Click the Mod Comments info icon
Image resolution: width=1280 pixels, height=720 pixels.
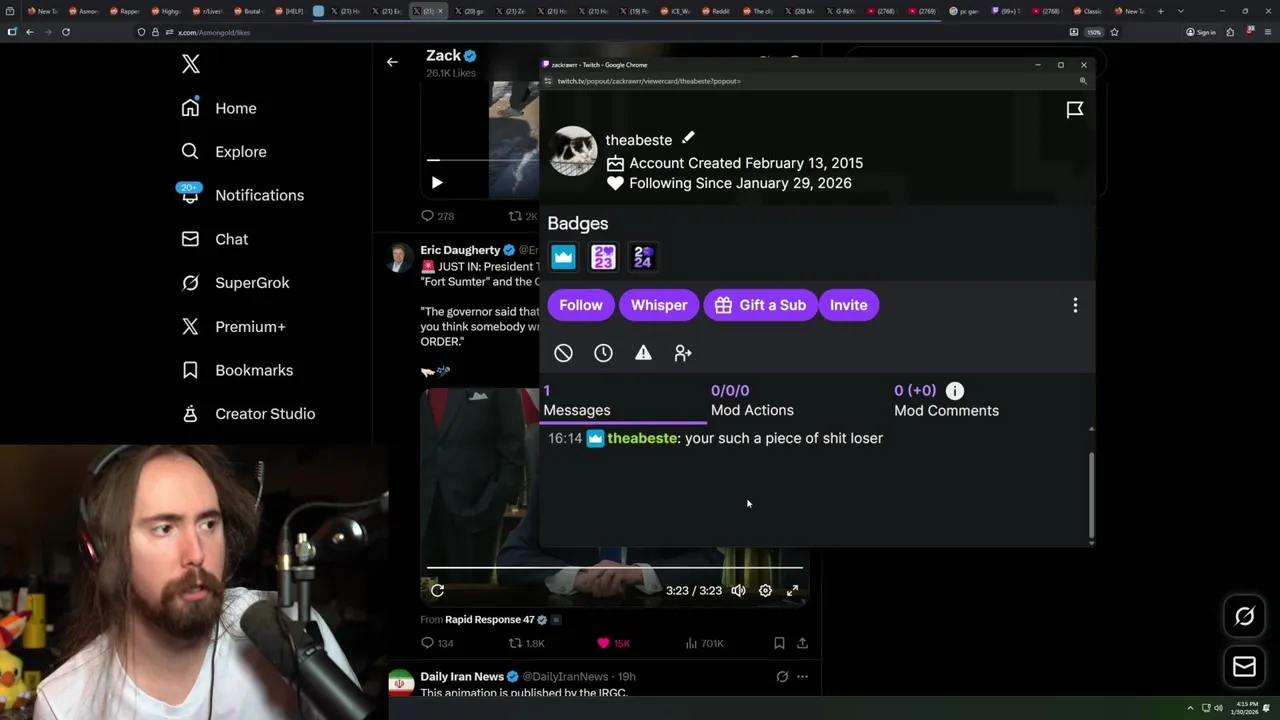tap(955, 391)
